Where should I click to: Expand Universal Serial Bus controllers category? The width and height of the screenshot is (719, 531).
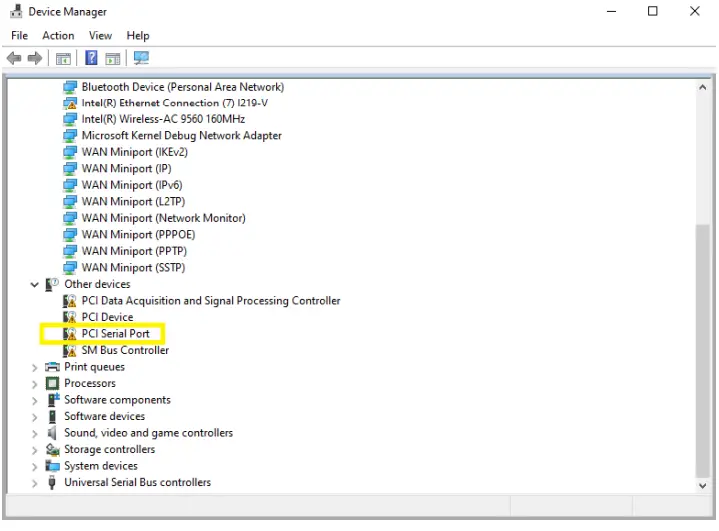(34, 483)
